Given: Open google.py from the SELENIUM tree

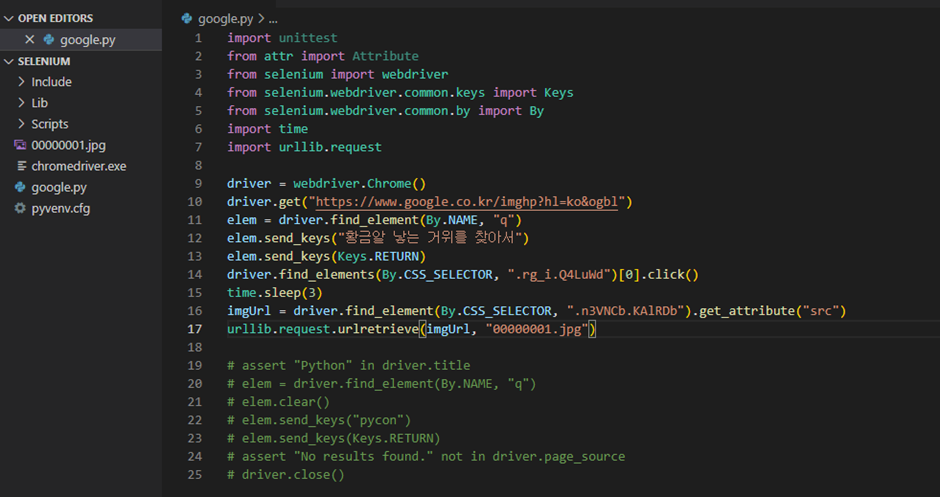Looking at the screenshot, I should click(x=59, y=187).
